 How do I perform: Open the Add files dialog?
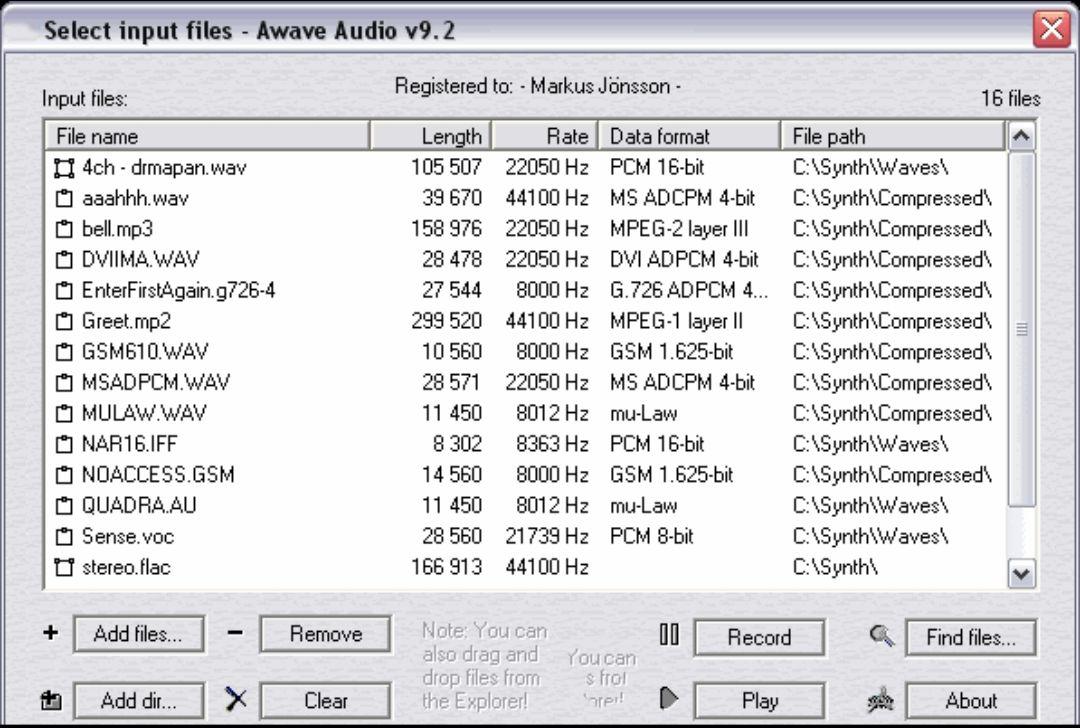coord(138,634)
